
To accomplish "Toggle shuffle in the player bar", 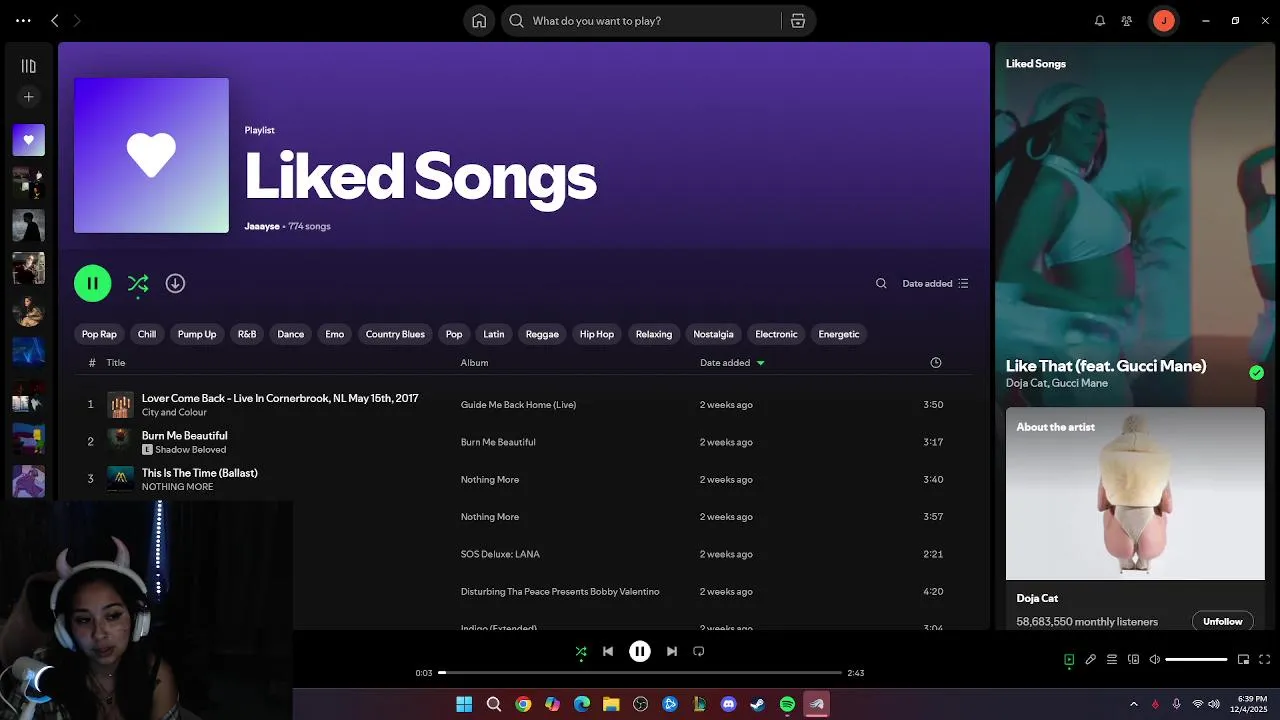I will tap(581, 651).
